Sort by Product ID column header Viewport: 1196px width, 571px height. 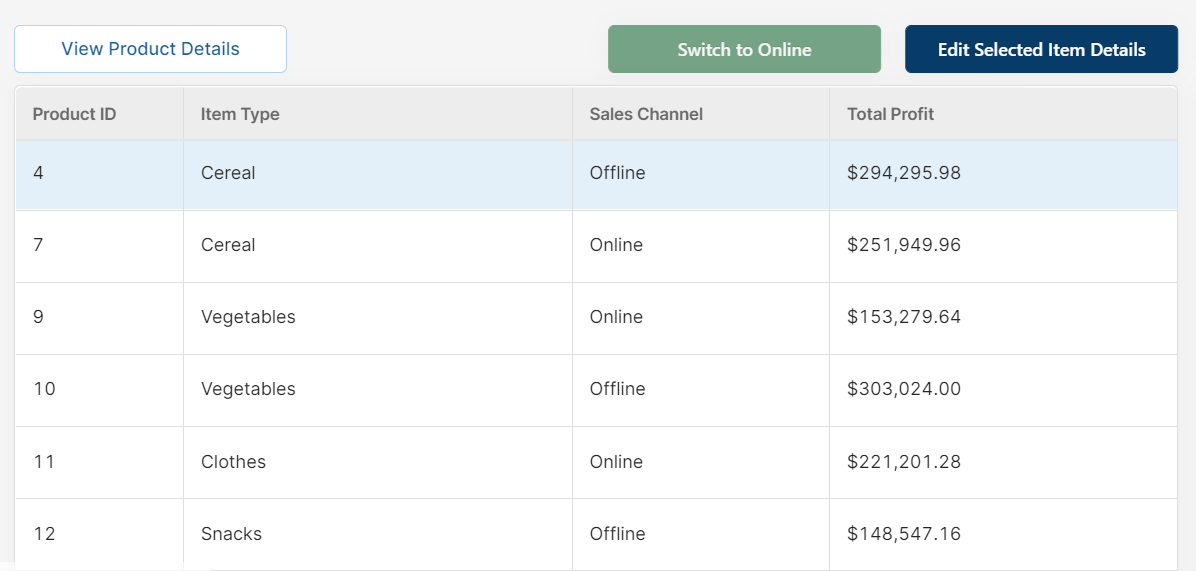click(100, 114)
